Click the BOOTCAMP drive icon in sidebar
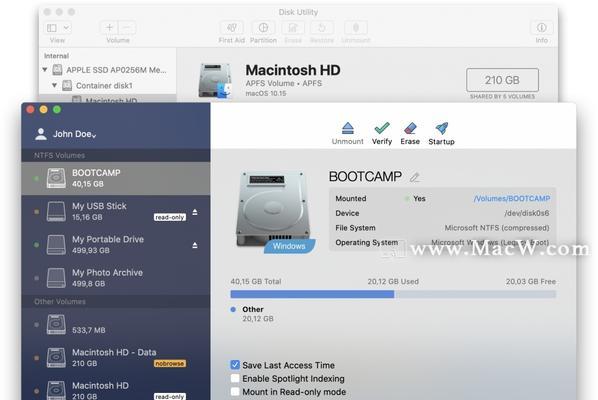The image size is (598, 400). click(x=56, y=178)
